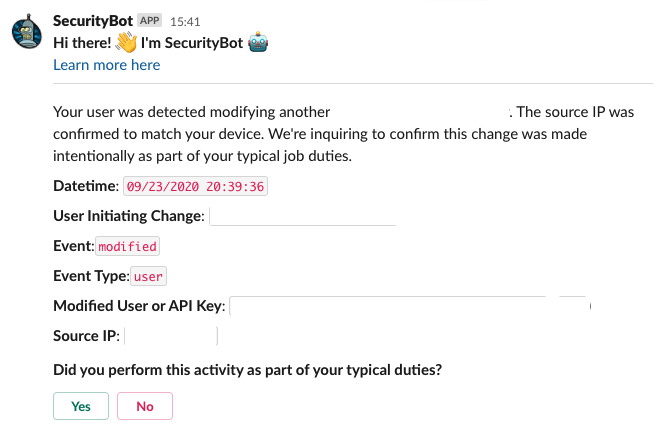Click the redacted block after "modifying another"

click(419, 111)
